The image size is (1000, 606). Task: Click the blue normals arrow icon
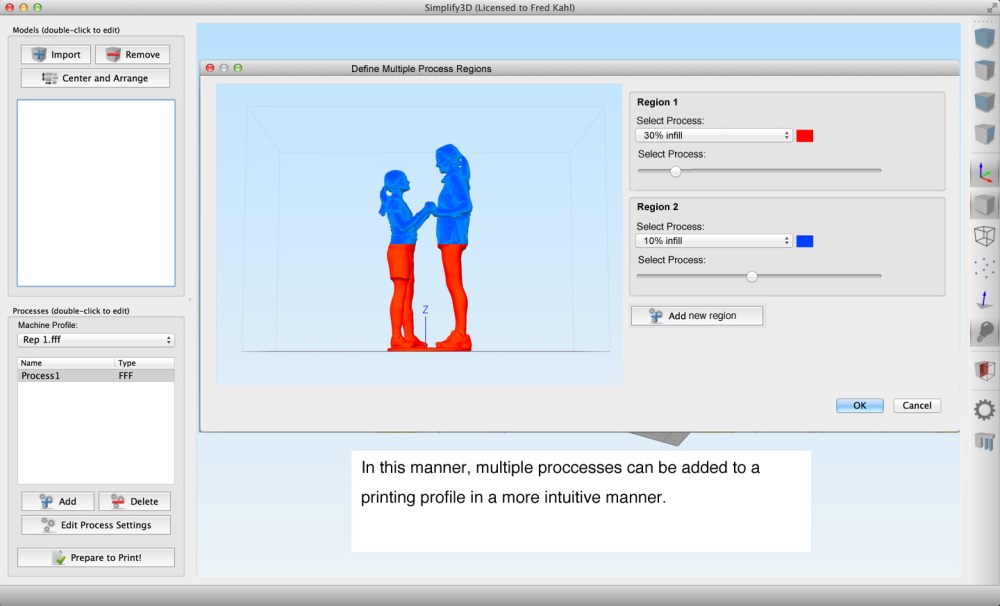click(984, 299)
